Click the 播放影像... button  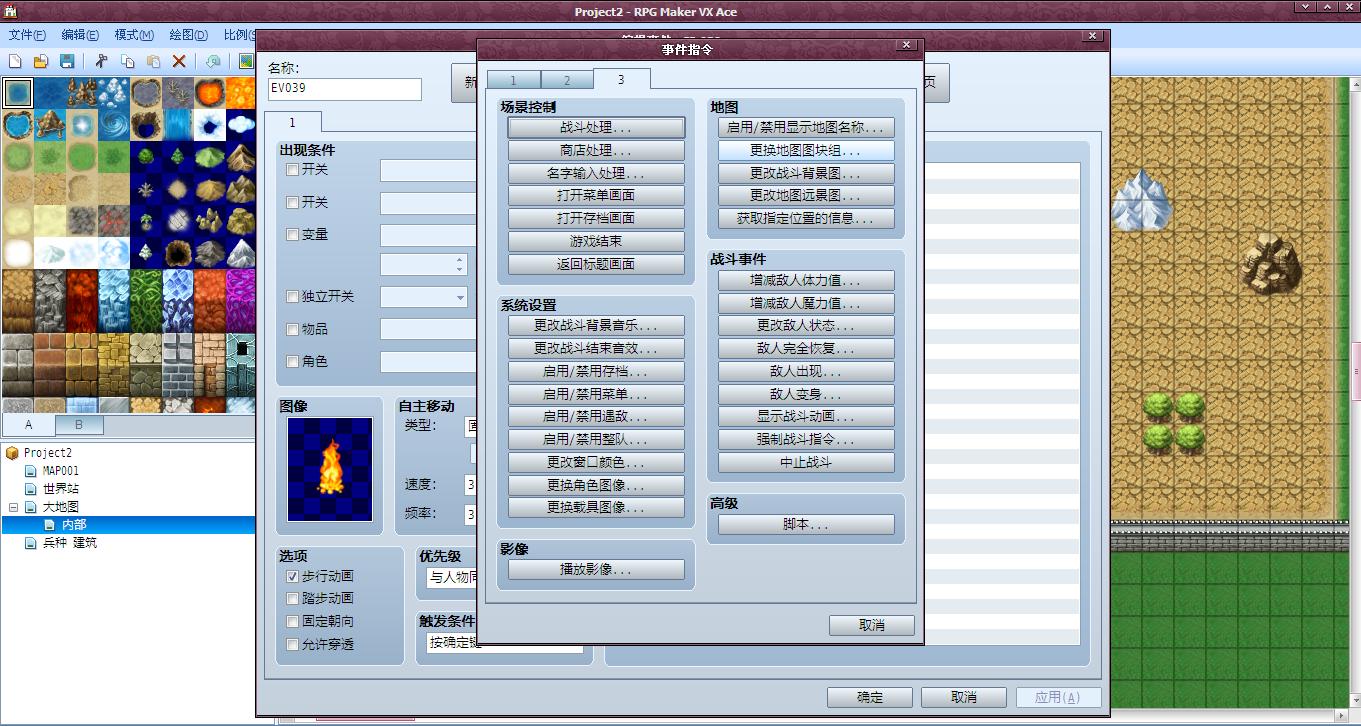pos(596,569)
